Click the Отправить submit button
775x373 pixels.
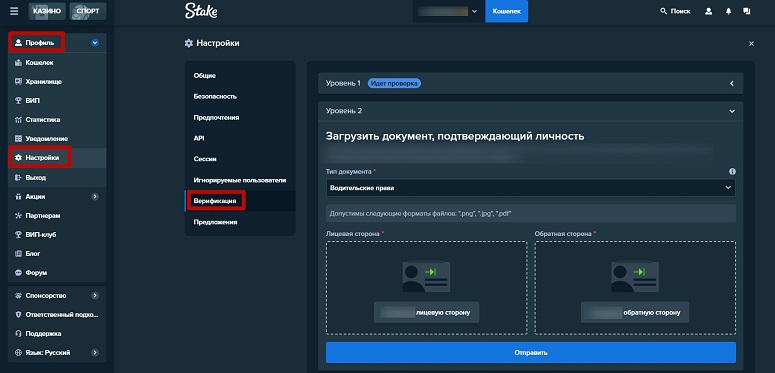point(531,353)
